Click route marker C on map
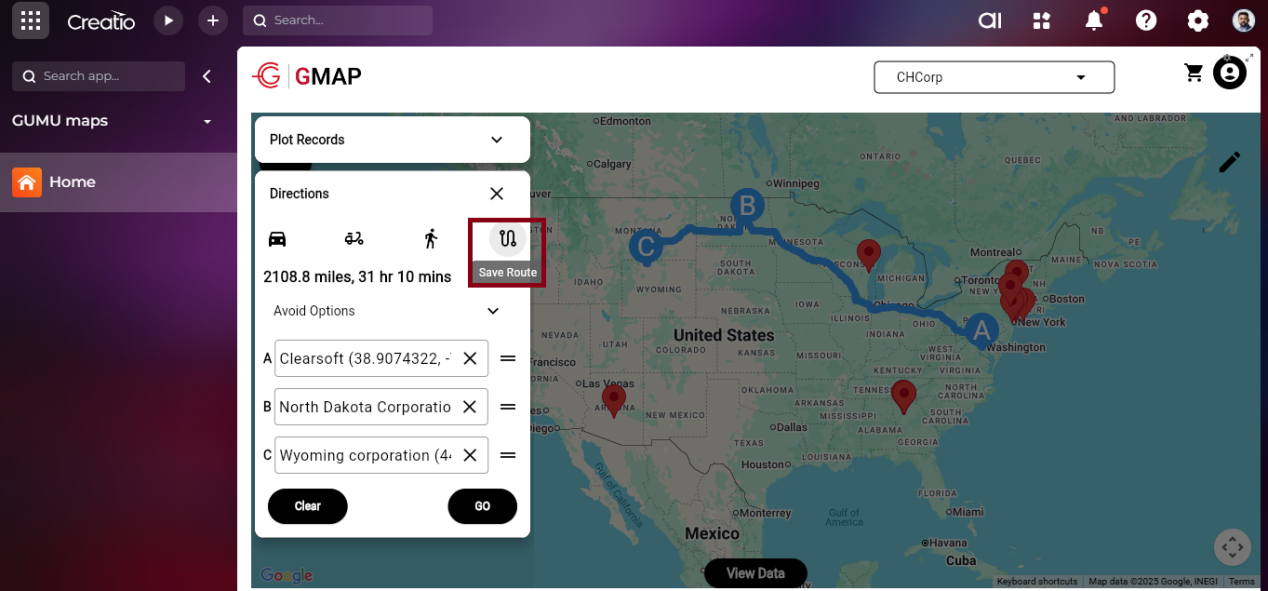The height and width of the screenshot is (591, 1268). pyautogui.click(x=646, y=246)
